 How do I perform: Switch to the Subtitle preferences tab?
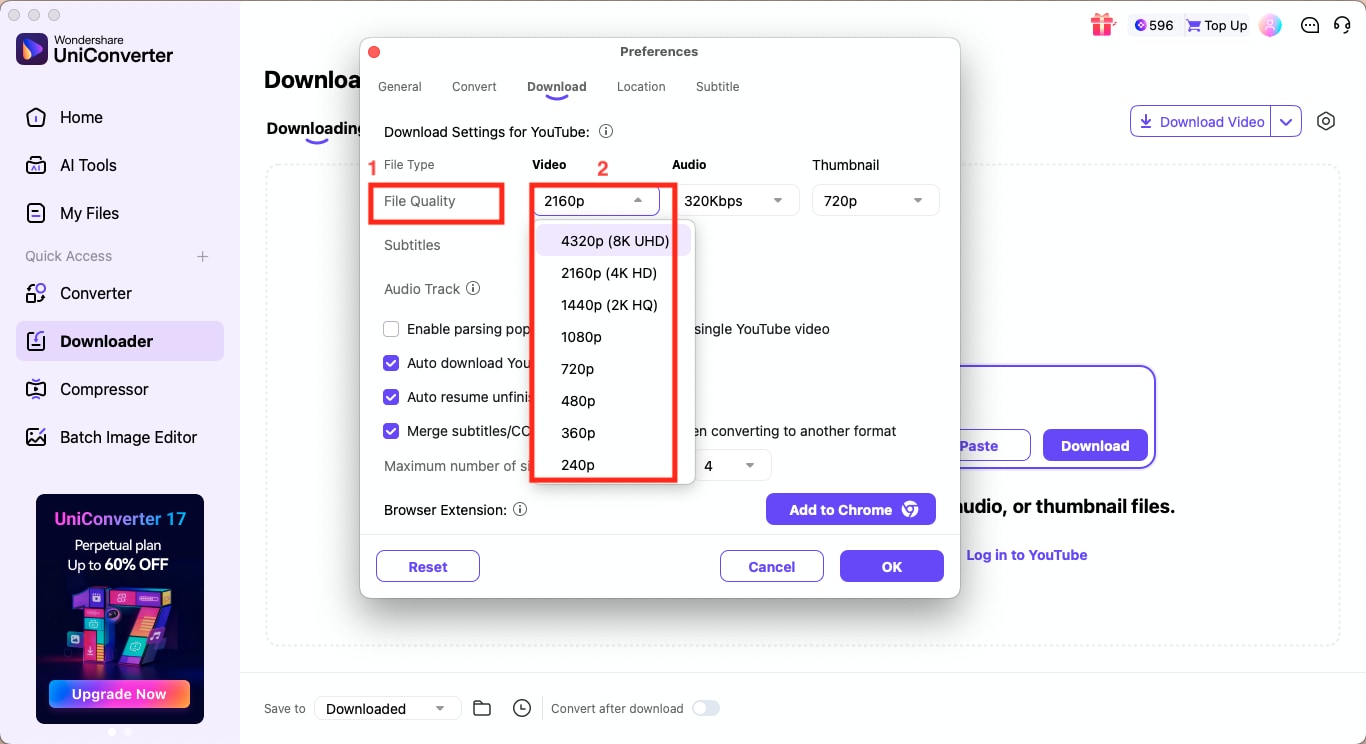click(717, 86)
